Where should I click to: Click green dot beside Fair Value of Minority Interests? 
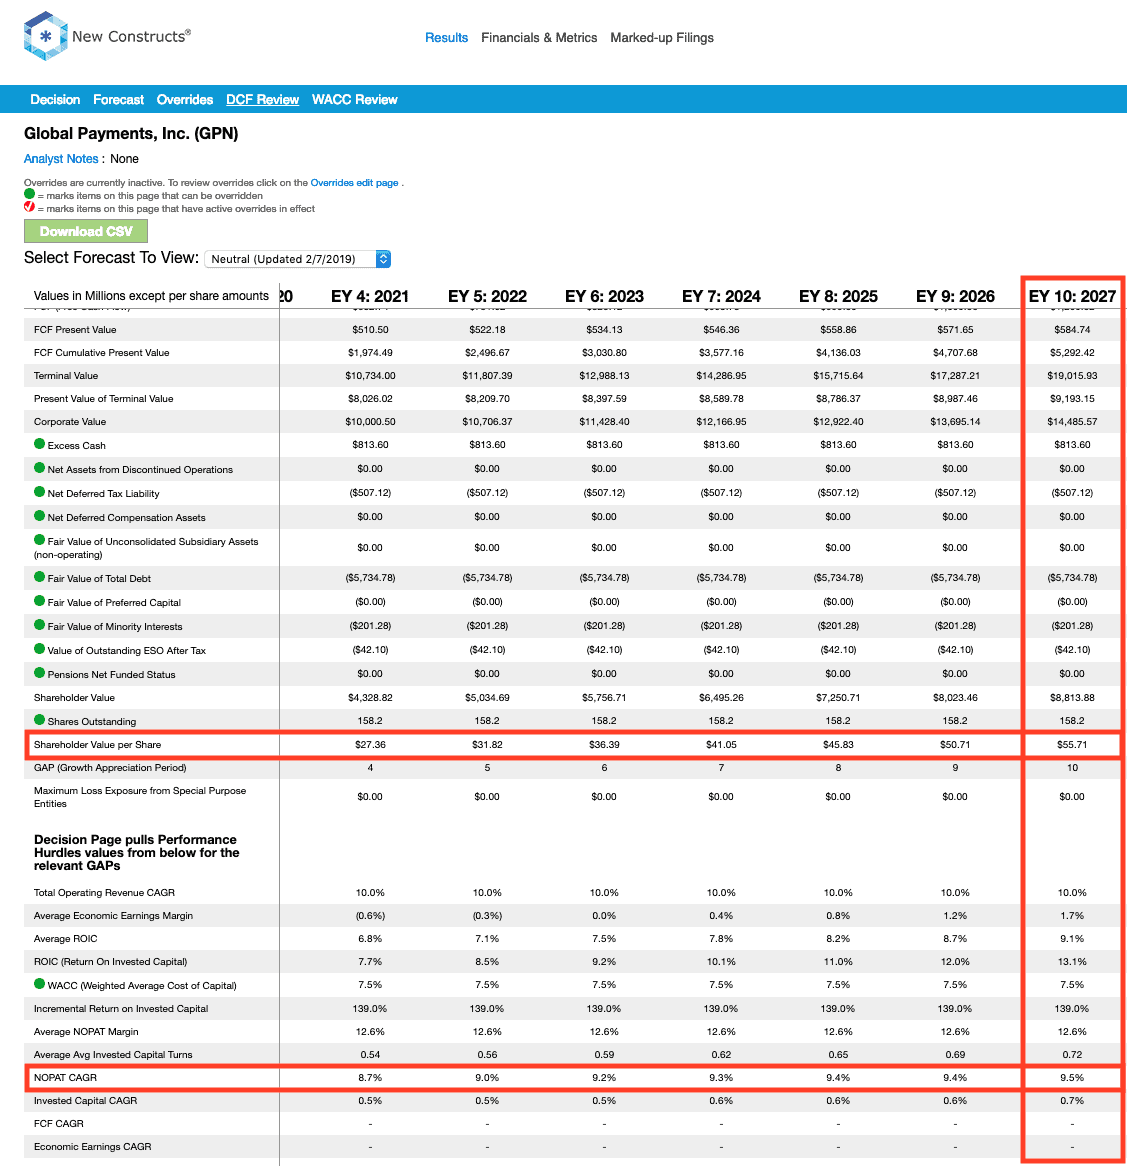coord(39,625)
